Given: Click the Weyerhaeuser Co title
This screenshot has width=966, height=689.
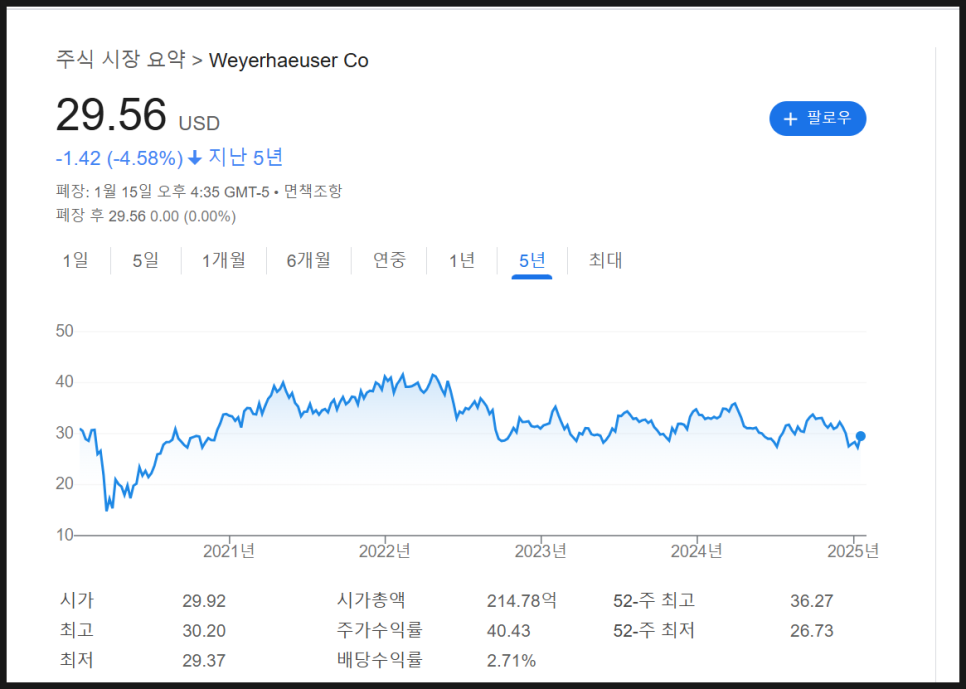Looking at the screenshot, I should 288,60.
